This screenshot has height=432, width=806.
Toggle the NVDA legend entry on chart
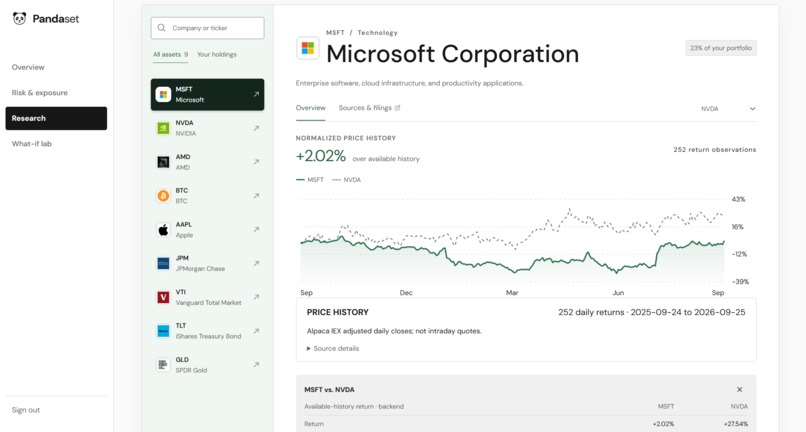point(346,179)
